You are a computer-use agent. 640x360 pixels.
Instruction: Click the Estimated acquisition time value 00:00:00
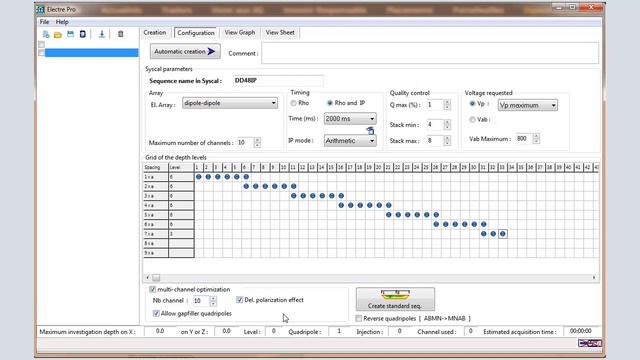coord(581,331)
